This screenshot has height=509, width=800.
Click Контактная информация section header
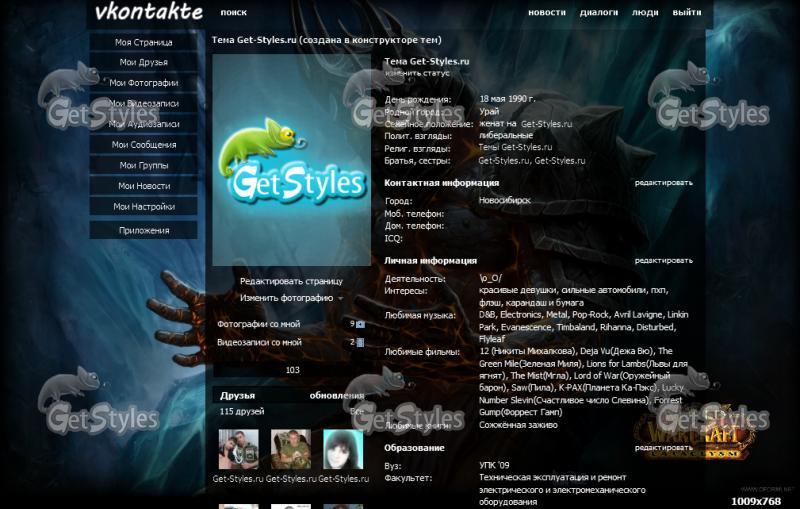(441, 183)
